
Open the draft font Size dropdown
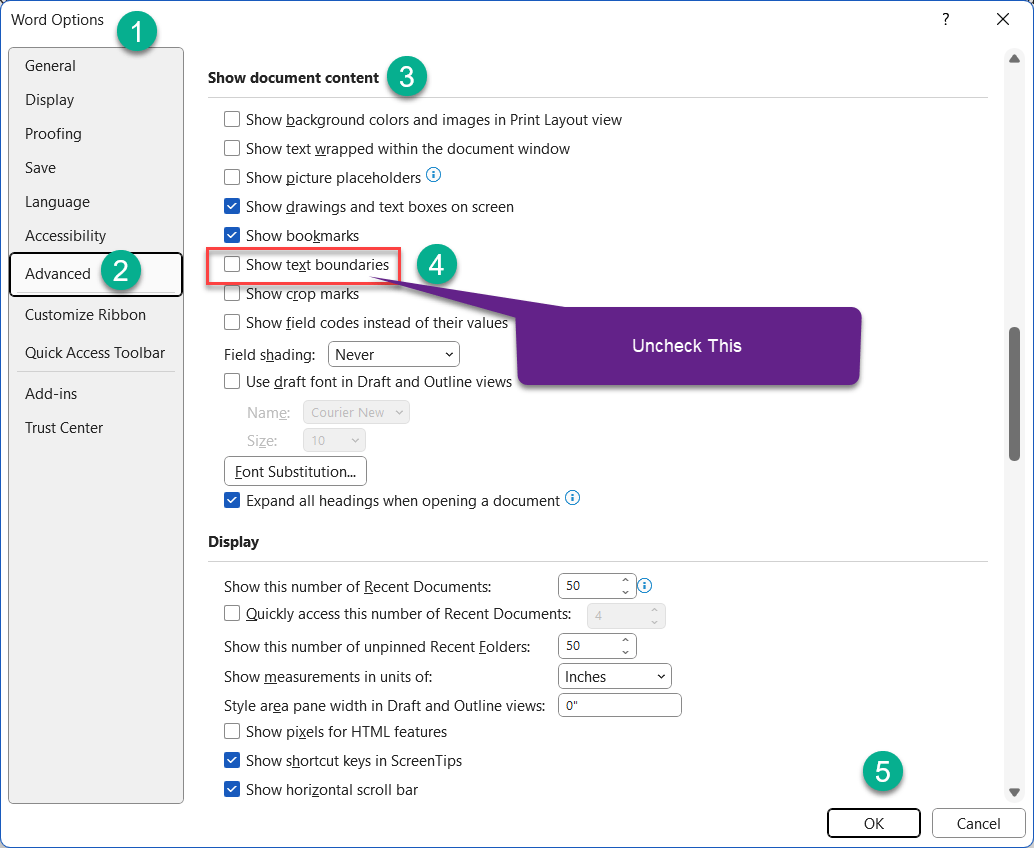(334, 440)
